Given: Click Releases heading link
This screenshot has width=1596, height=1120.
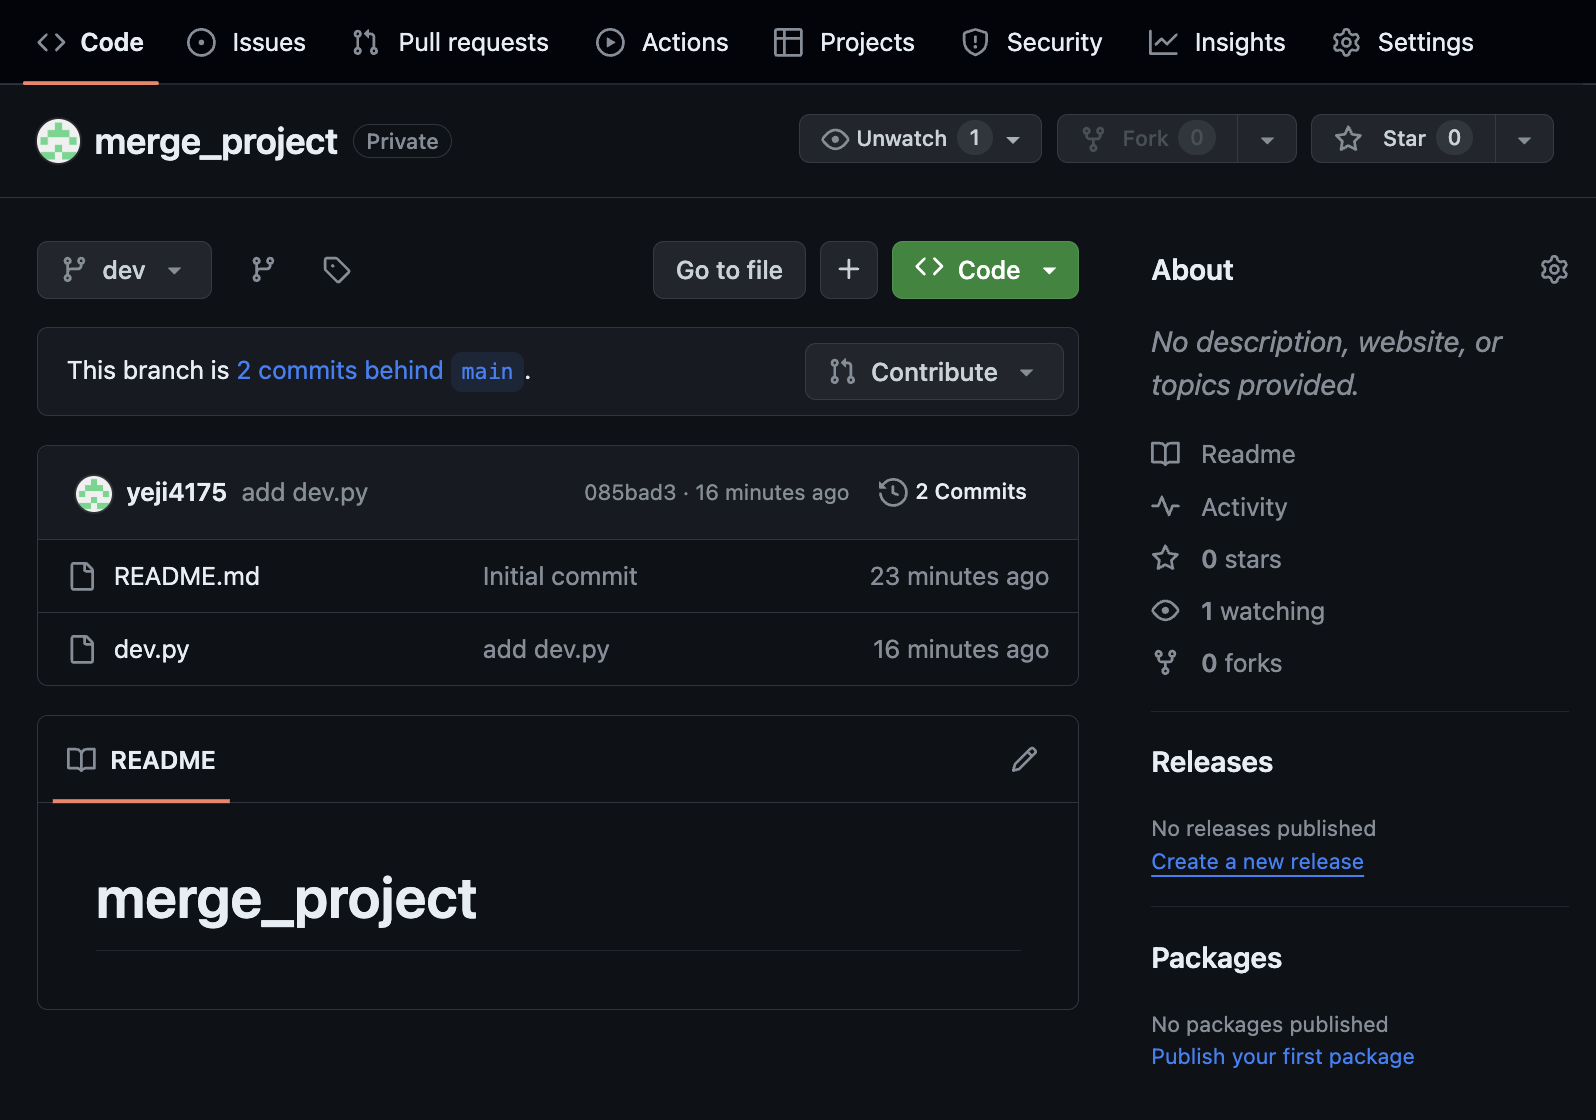Looking at the screenshot, I should pos(1212,762).
